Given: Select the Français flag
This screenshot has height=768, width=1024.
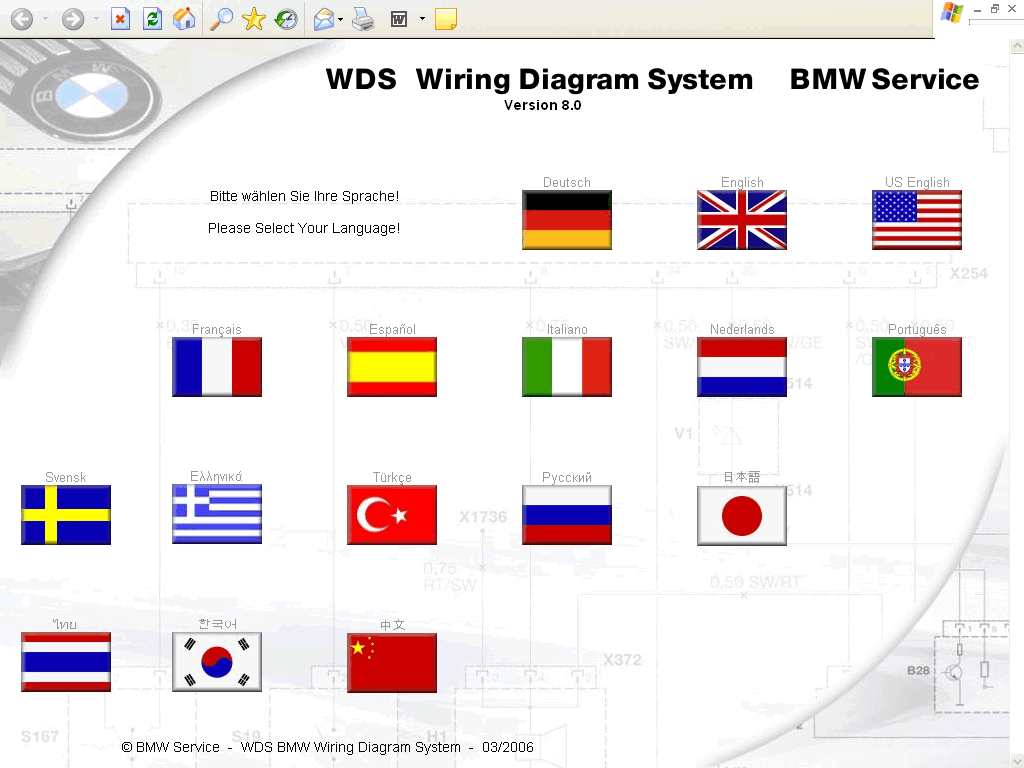Looking at the screenshot, I should pyautogui.click(x=217, y=367).
